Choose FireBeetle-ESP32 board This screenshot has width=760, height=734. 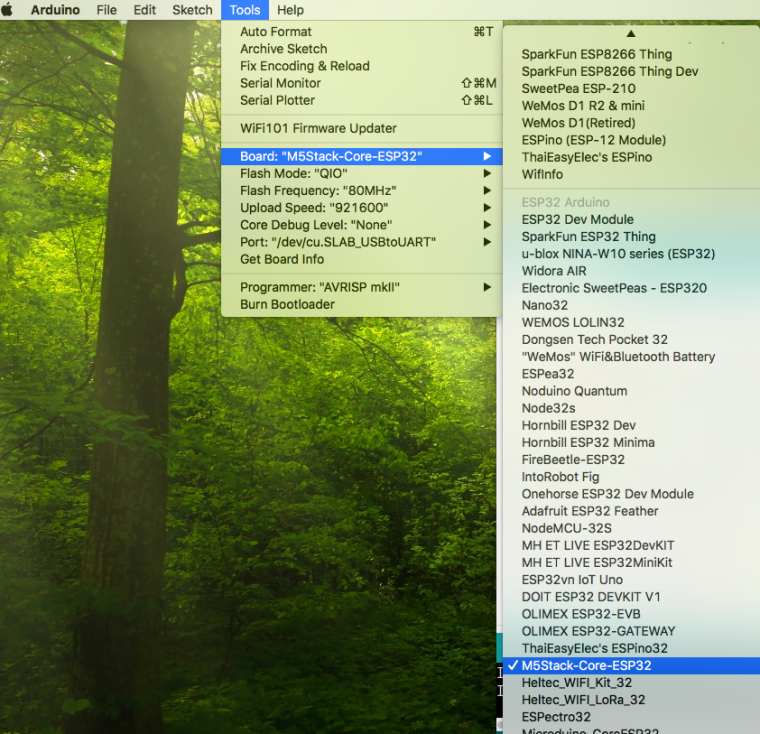click(632, 460)
